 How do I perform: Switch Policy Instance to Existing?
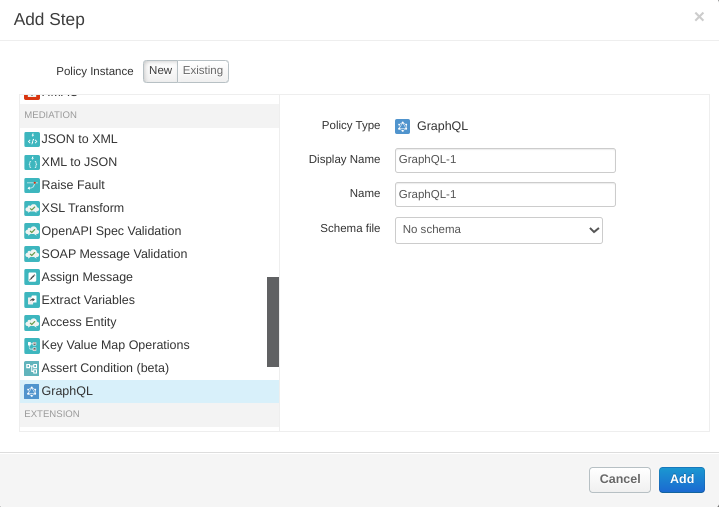[x=203, y=71]
